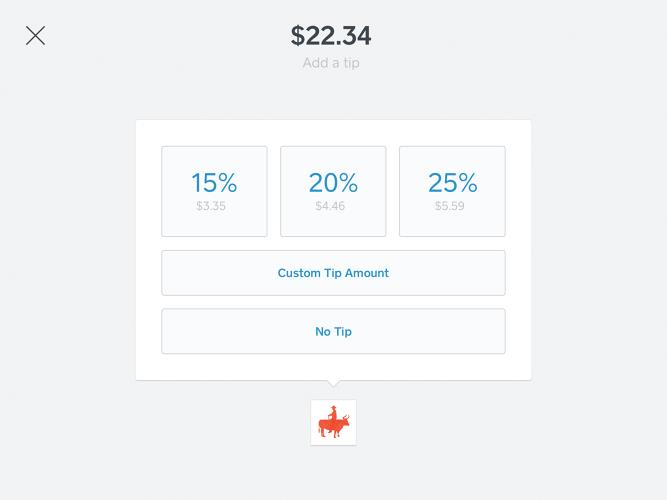
Task: Click the large 20% percentage label
Action: click(333, 183)
